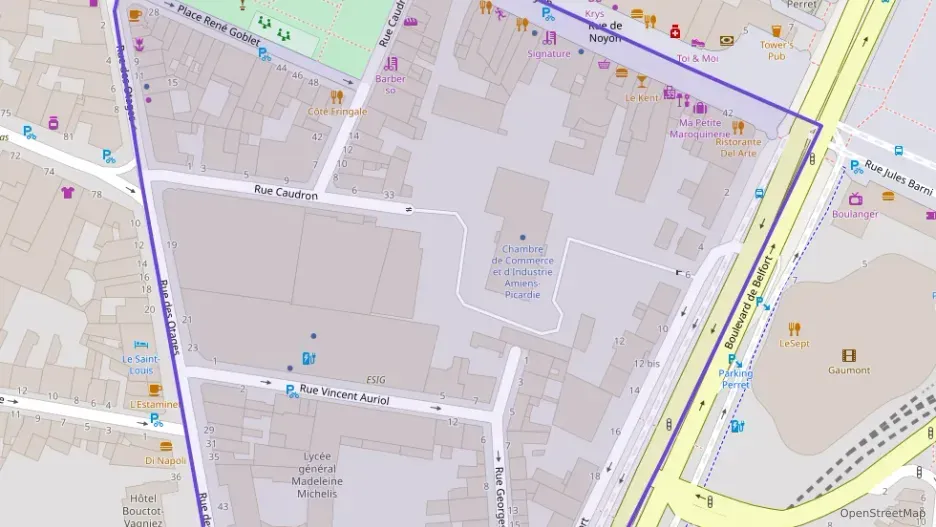Click the Signature hairdresser icon
This screenshot has width=936, height=527.
pos(548,38)
